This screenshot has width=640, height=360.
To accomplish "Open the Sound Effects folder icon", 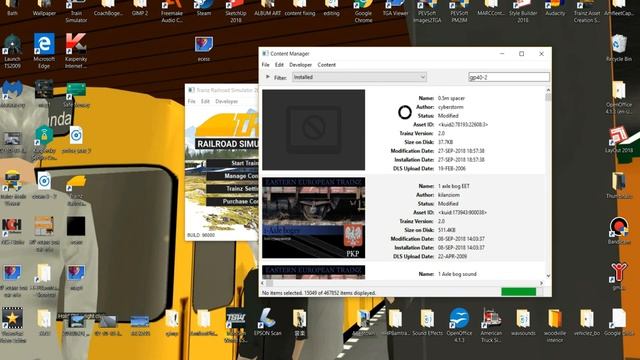I will click(x=427, y=322).
